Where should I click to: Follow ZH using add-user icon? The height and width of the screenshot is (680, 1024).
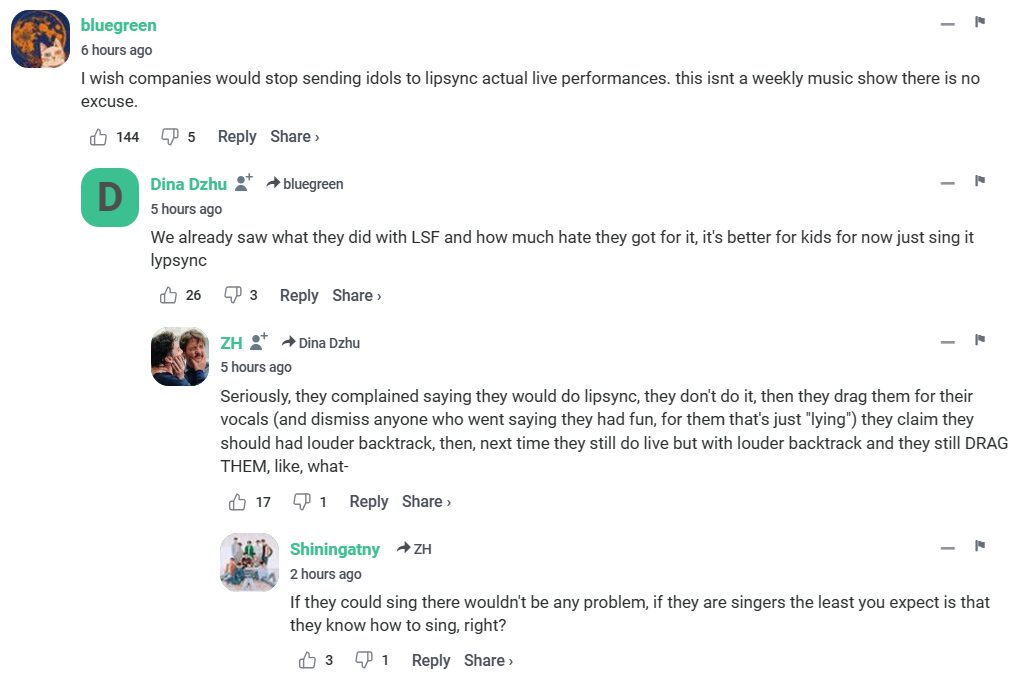pyautogui.click(x=259, y=342)
